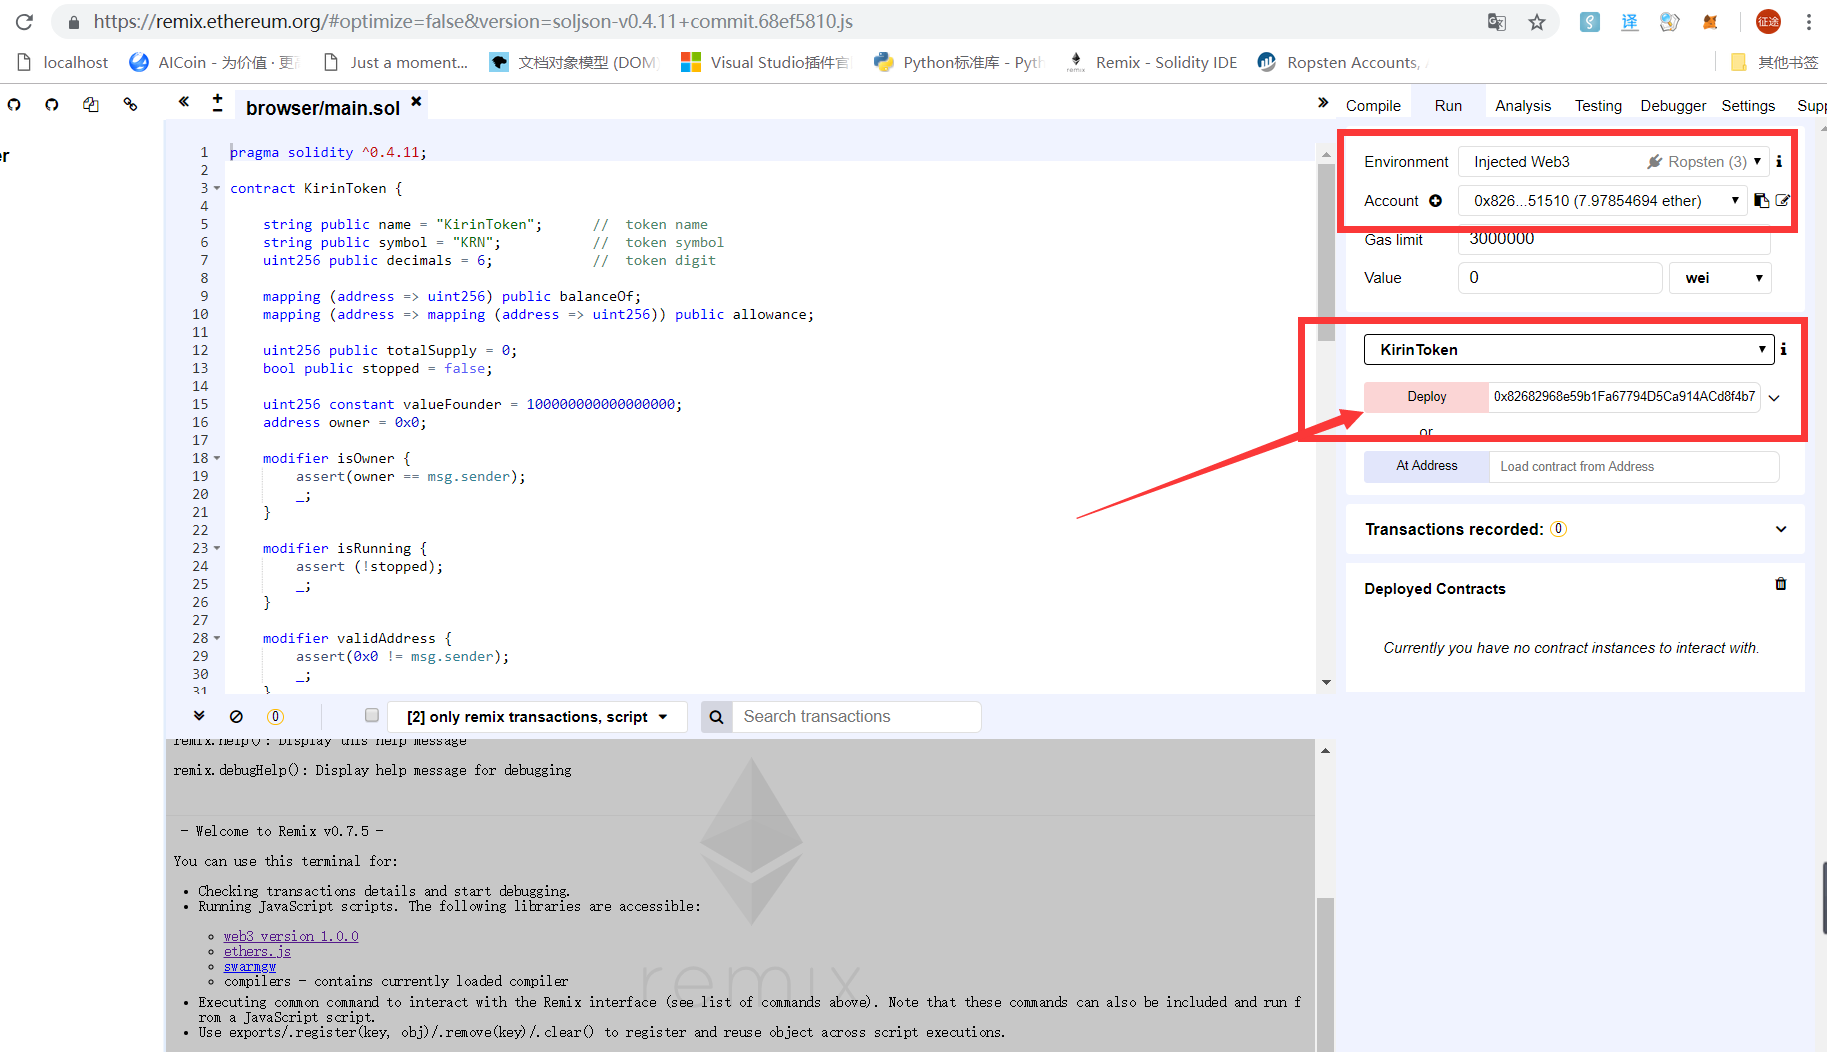Screen dimensions: 1827x1052
Task: Fold the validAddress modifier at line 28
Action: pyautogui.click(x=217, y=638)
